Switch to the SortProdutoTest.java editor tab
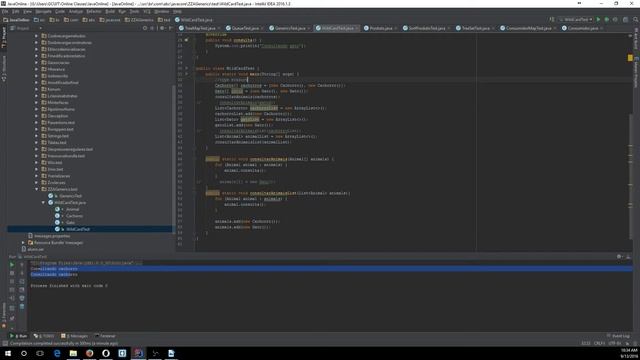Screen dimensions: 640x360 pyautogui.click(x=427, y=28)
